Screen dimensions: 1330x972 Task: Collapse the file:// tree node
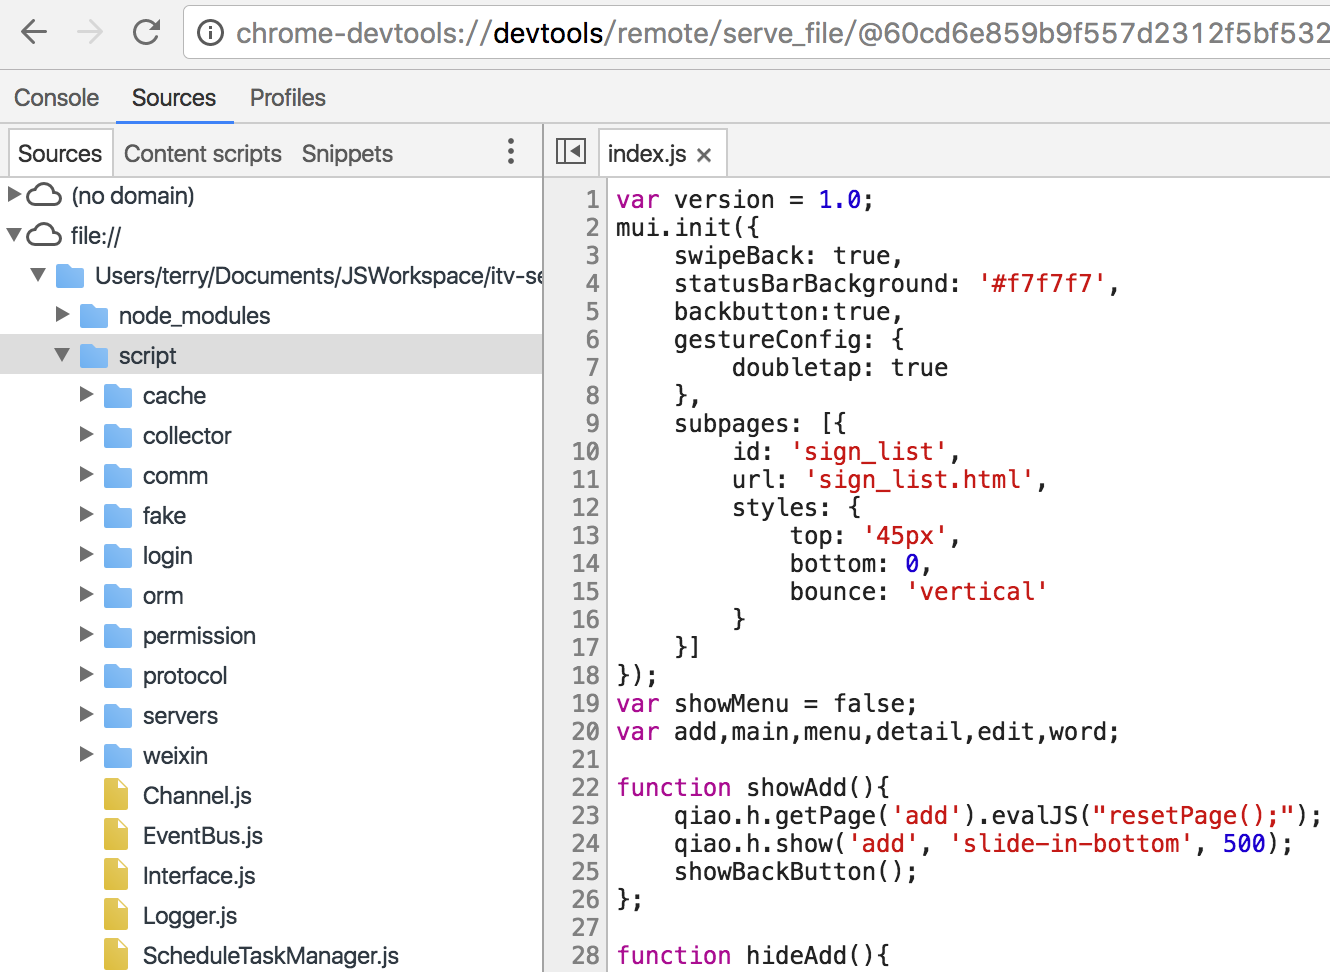(14, 235)
